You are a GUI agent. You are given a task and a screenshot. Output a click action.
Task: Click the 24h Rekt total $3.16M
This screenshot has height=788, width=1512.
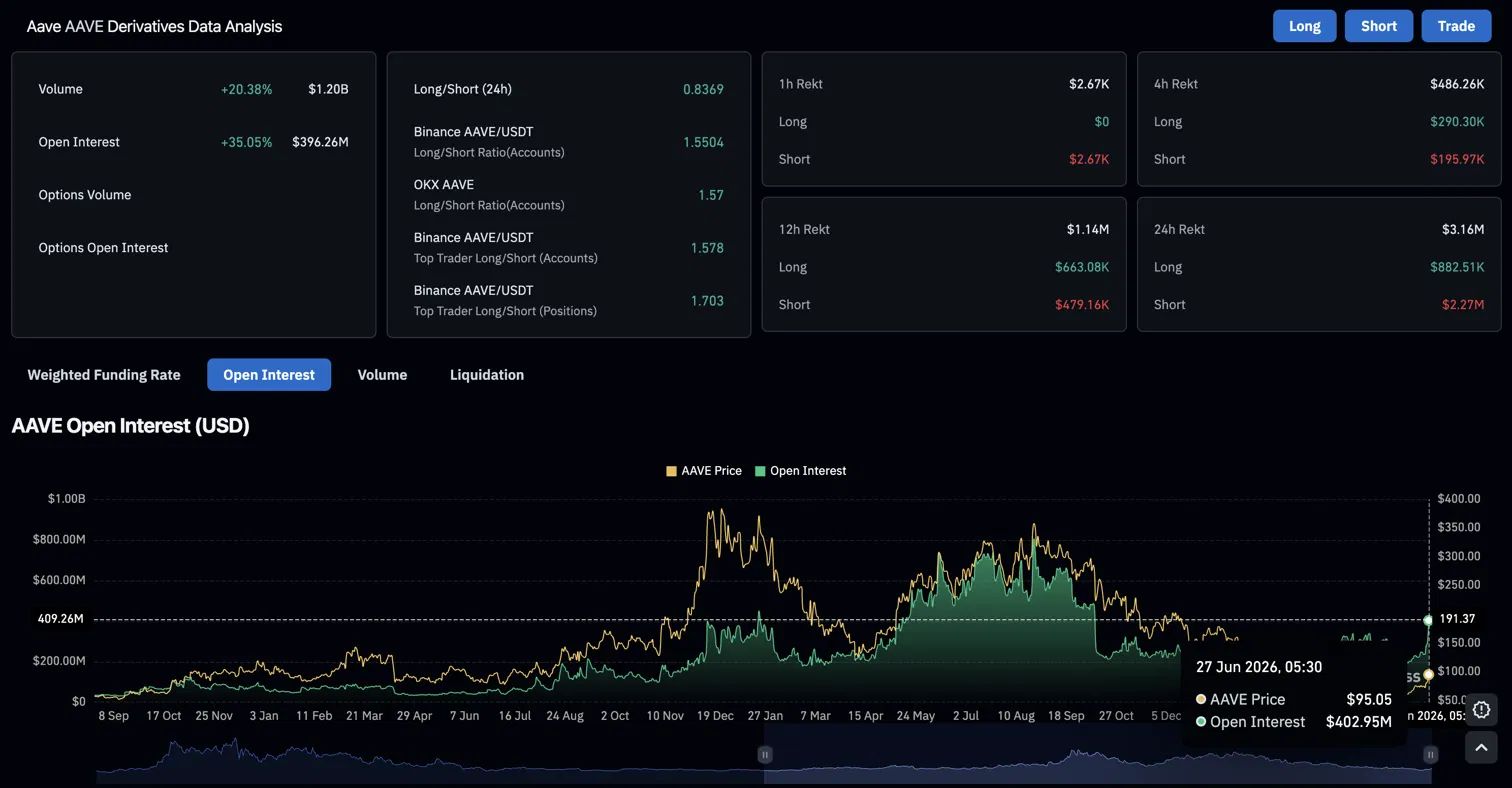click(x=1463, y=229)
